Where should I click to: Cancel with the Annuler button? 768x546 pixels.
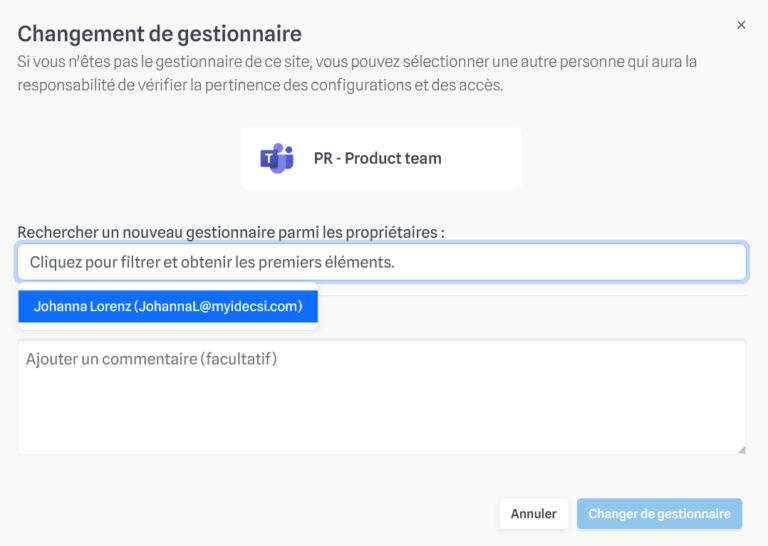pyautogui.click(x=533, y=514)
